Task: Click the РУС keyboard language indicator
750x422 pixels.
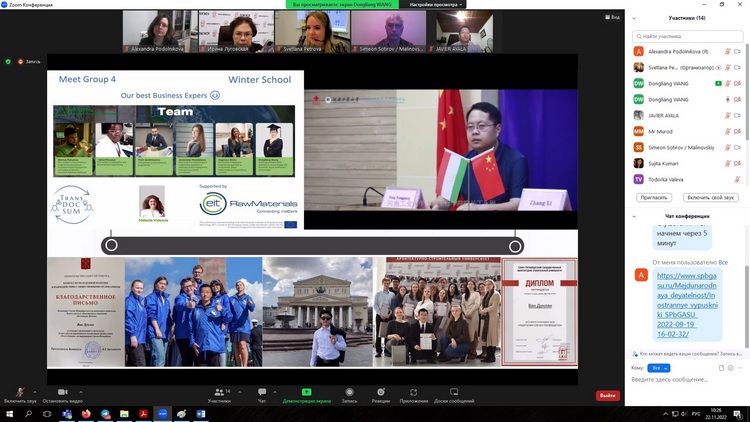Action: [x=696, y=414]
